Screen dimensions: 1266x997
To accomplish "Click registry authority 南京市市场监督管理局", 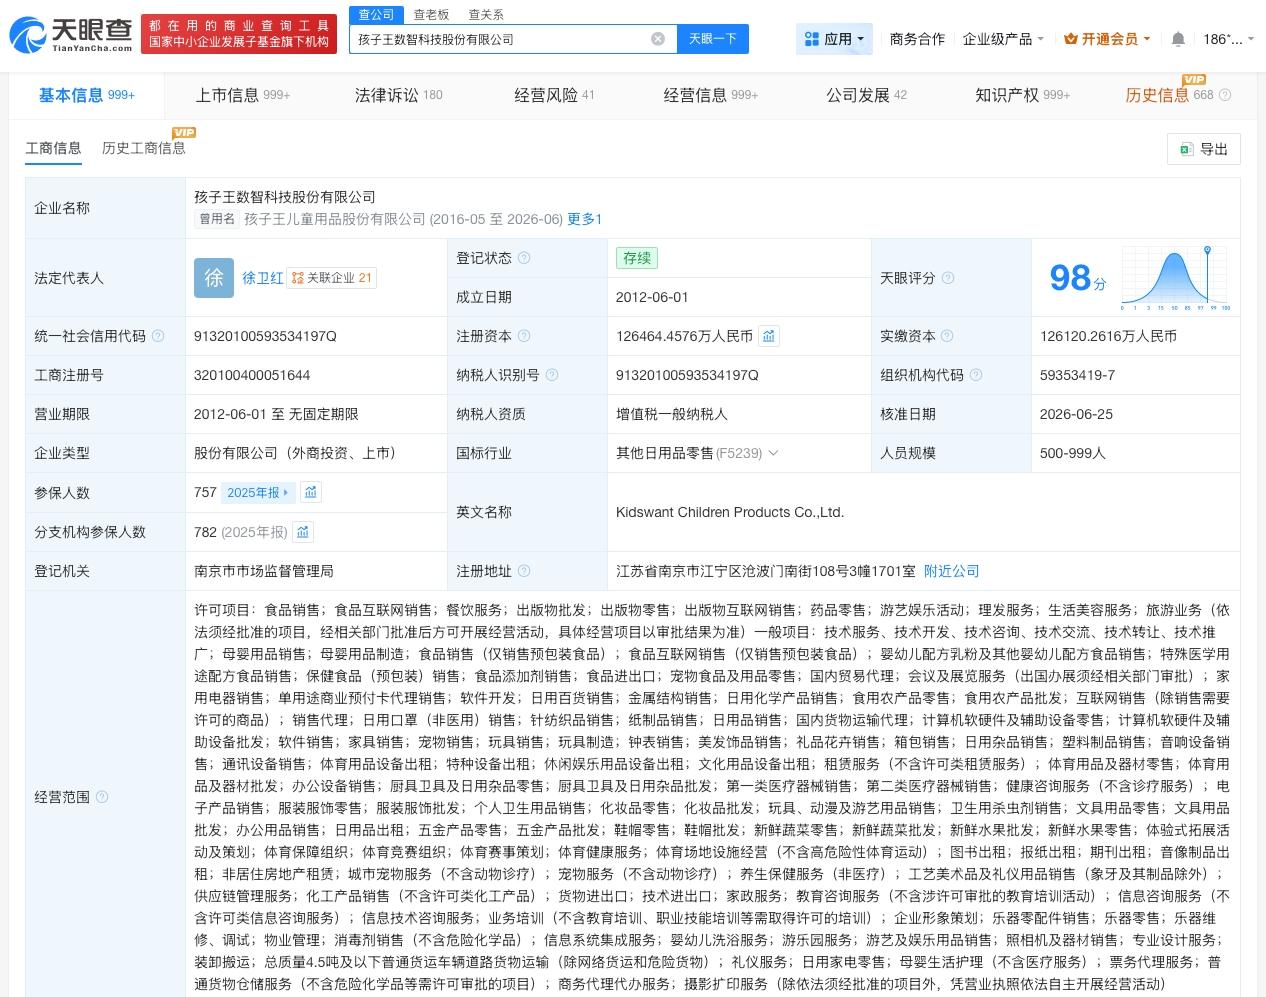I will [264, 571].
